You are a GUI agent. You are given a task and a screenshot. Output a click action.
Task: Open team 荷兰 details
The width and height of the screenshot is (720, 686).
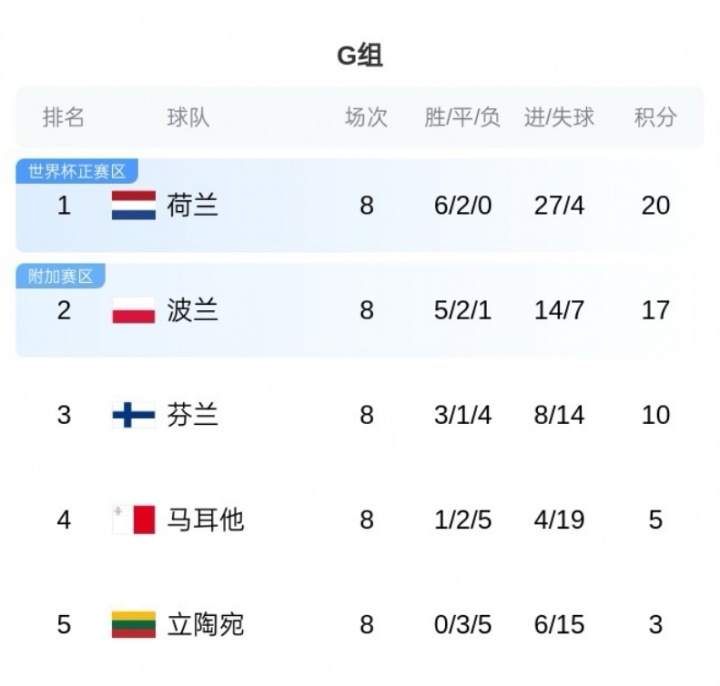click(193, 206)
